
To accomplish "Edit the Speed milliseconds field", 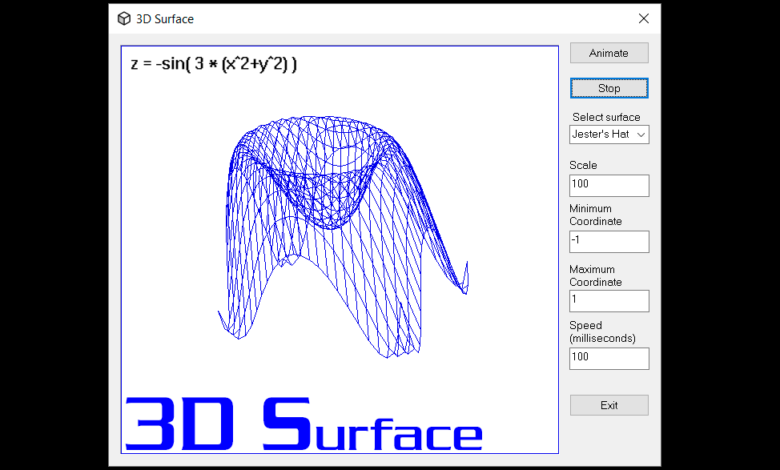I will coord(609,358).
